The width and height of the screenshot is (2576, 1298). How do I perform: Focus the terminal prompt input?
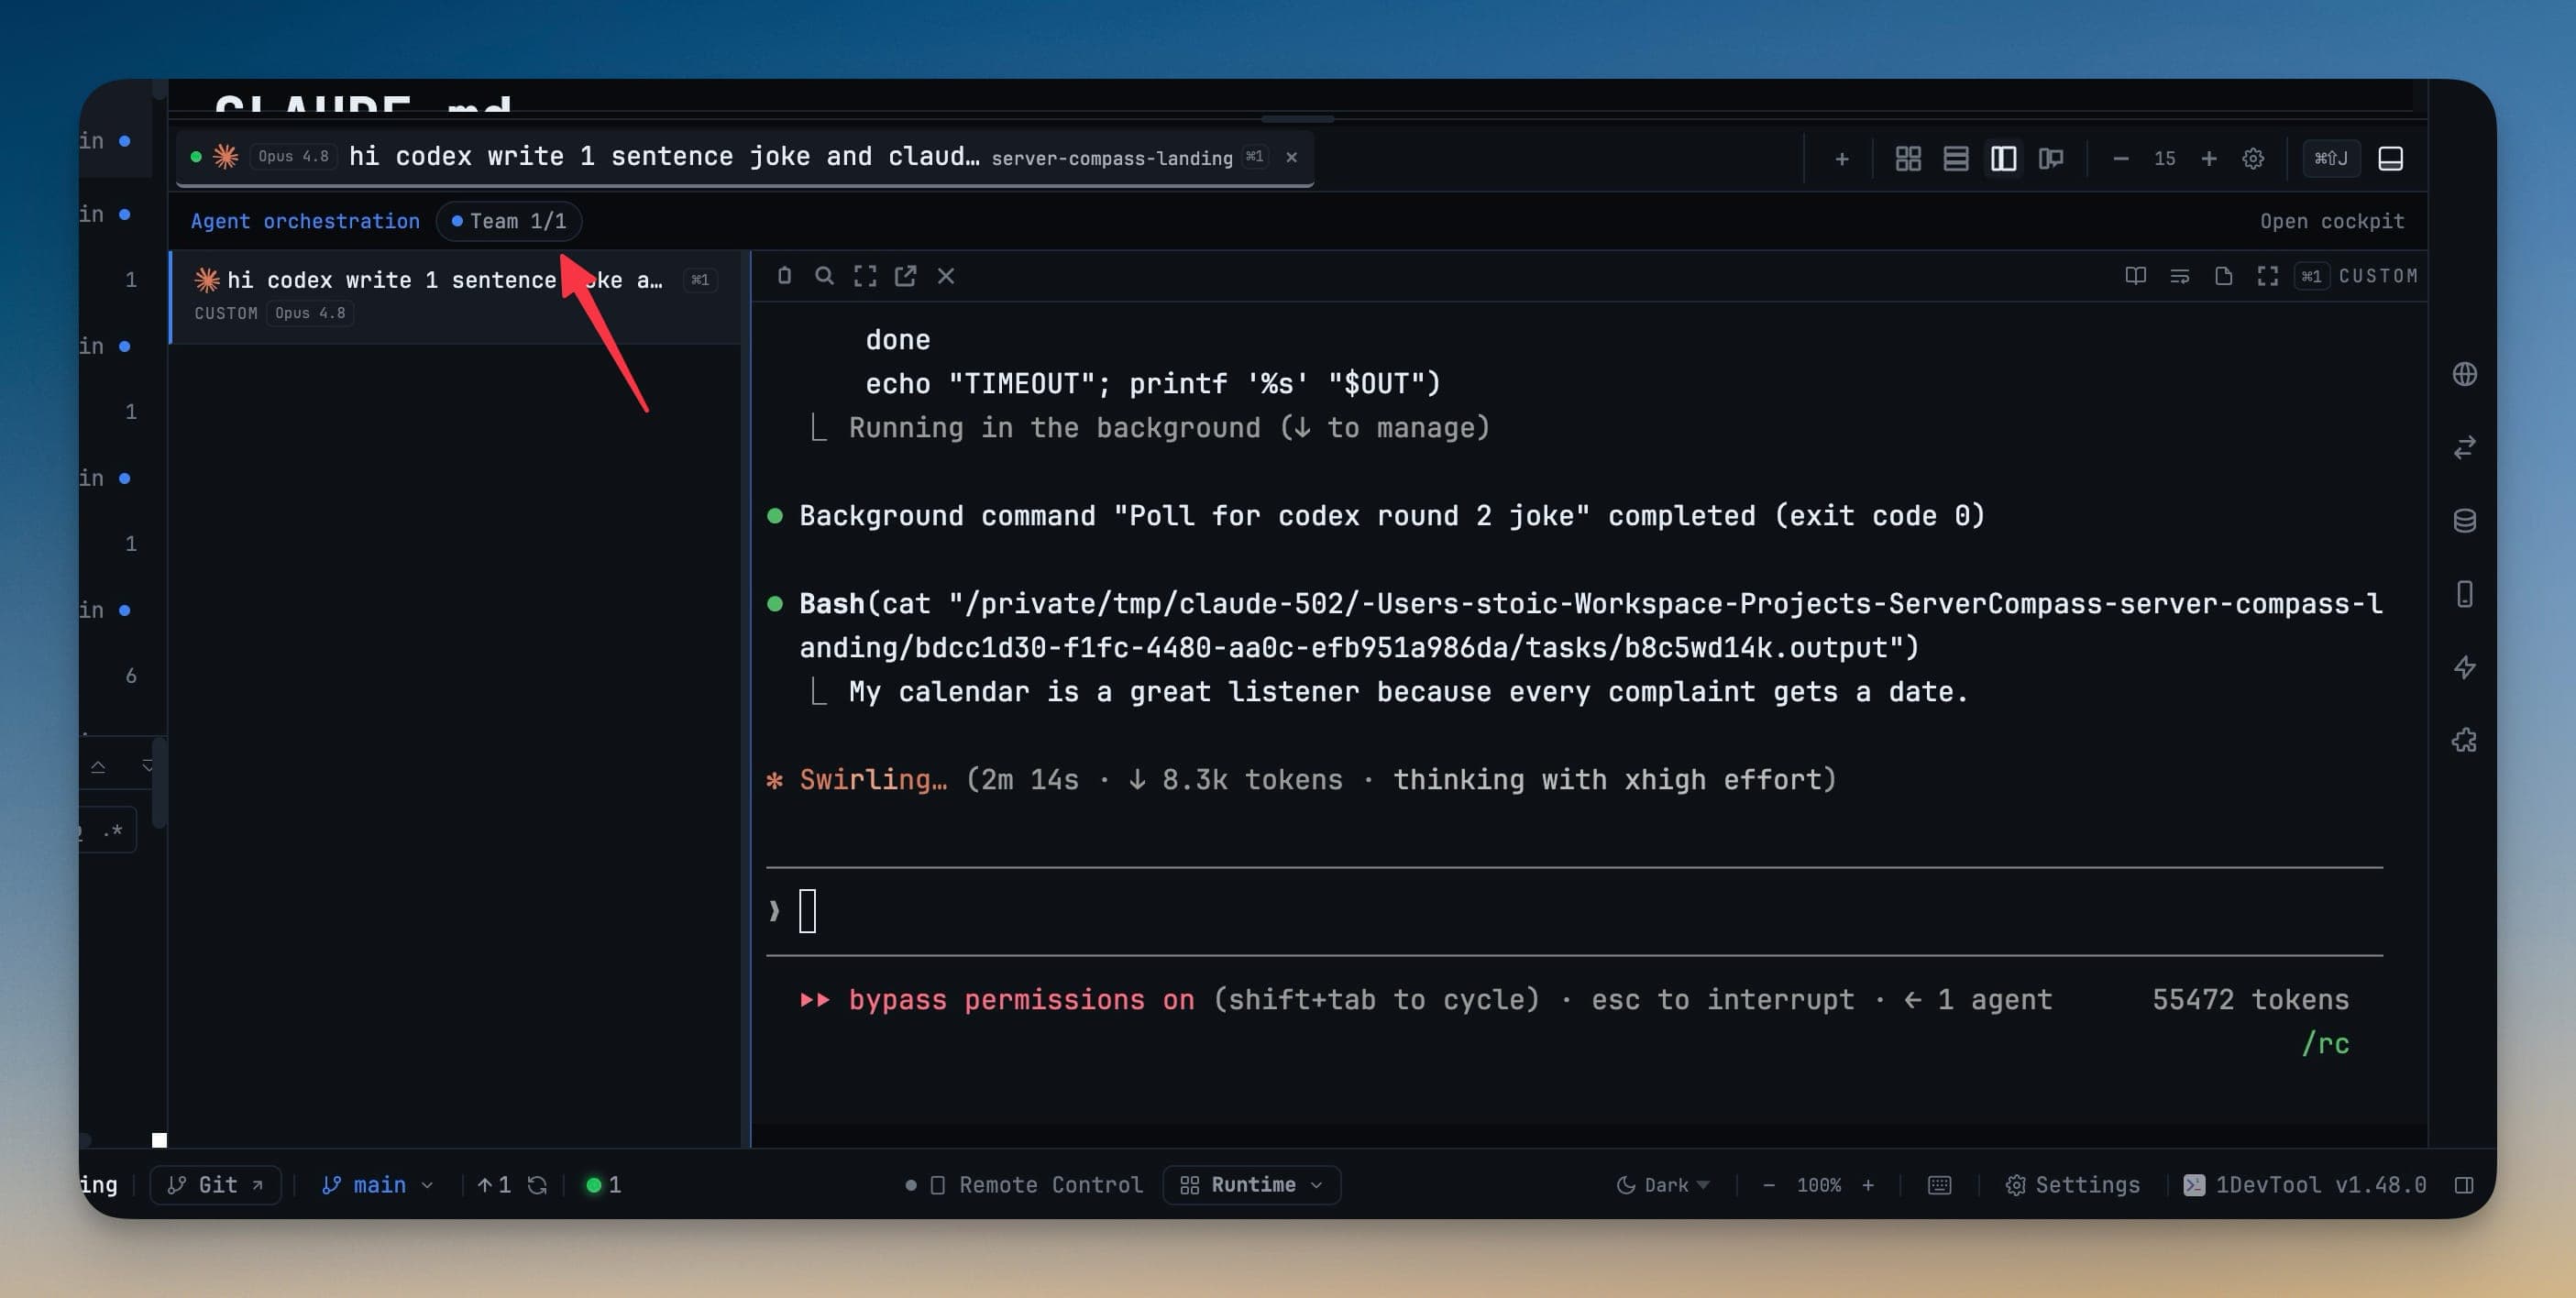coord(1574,911)
